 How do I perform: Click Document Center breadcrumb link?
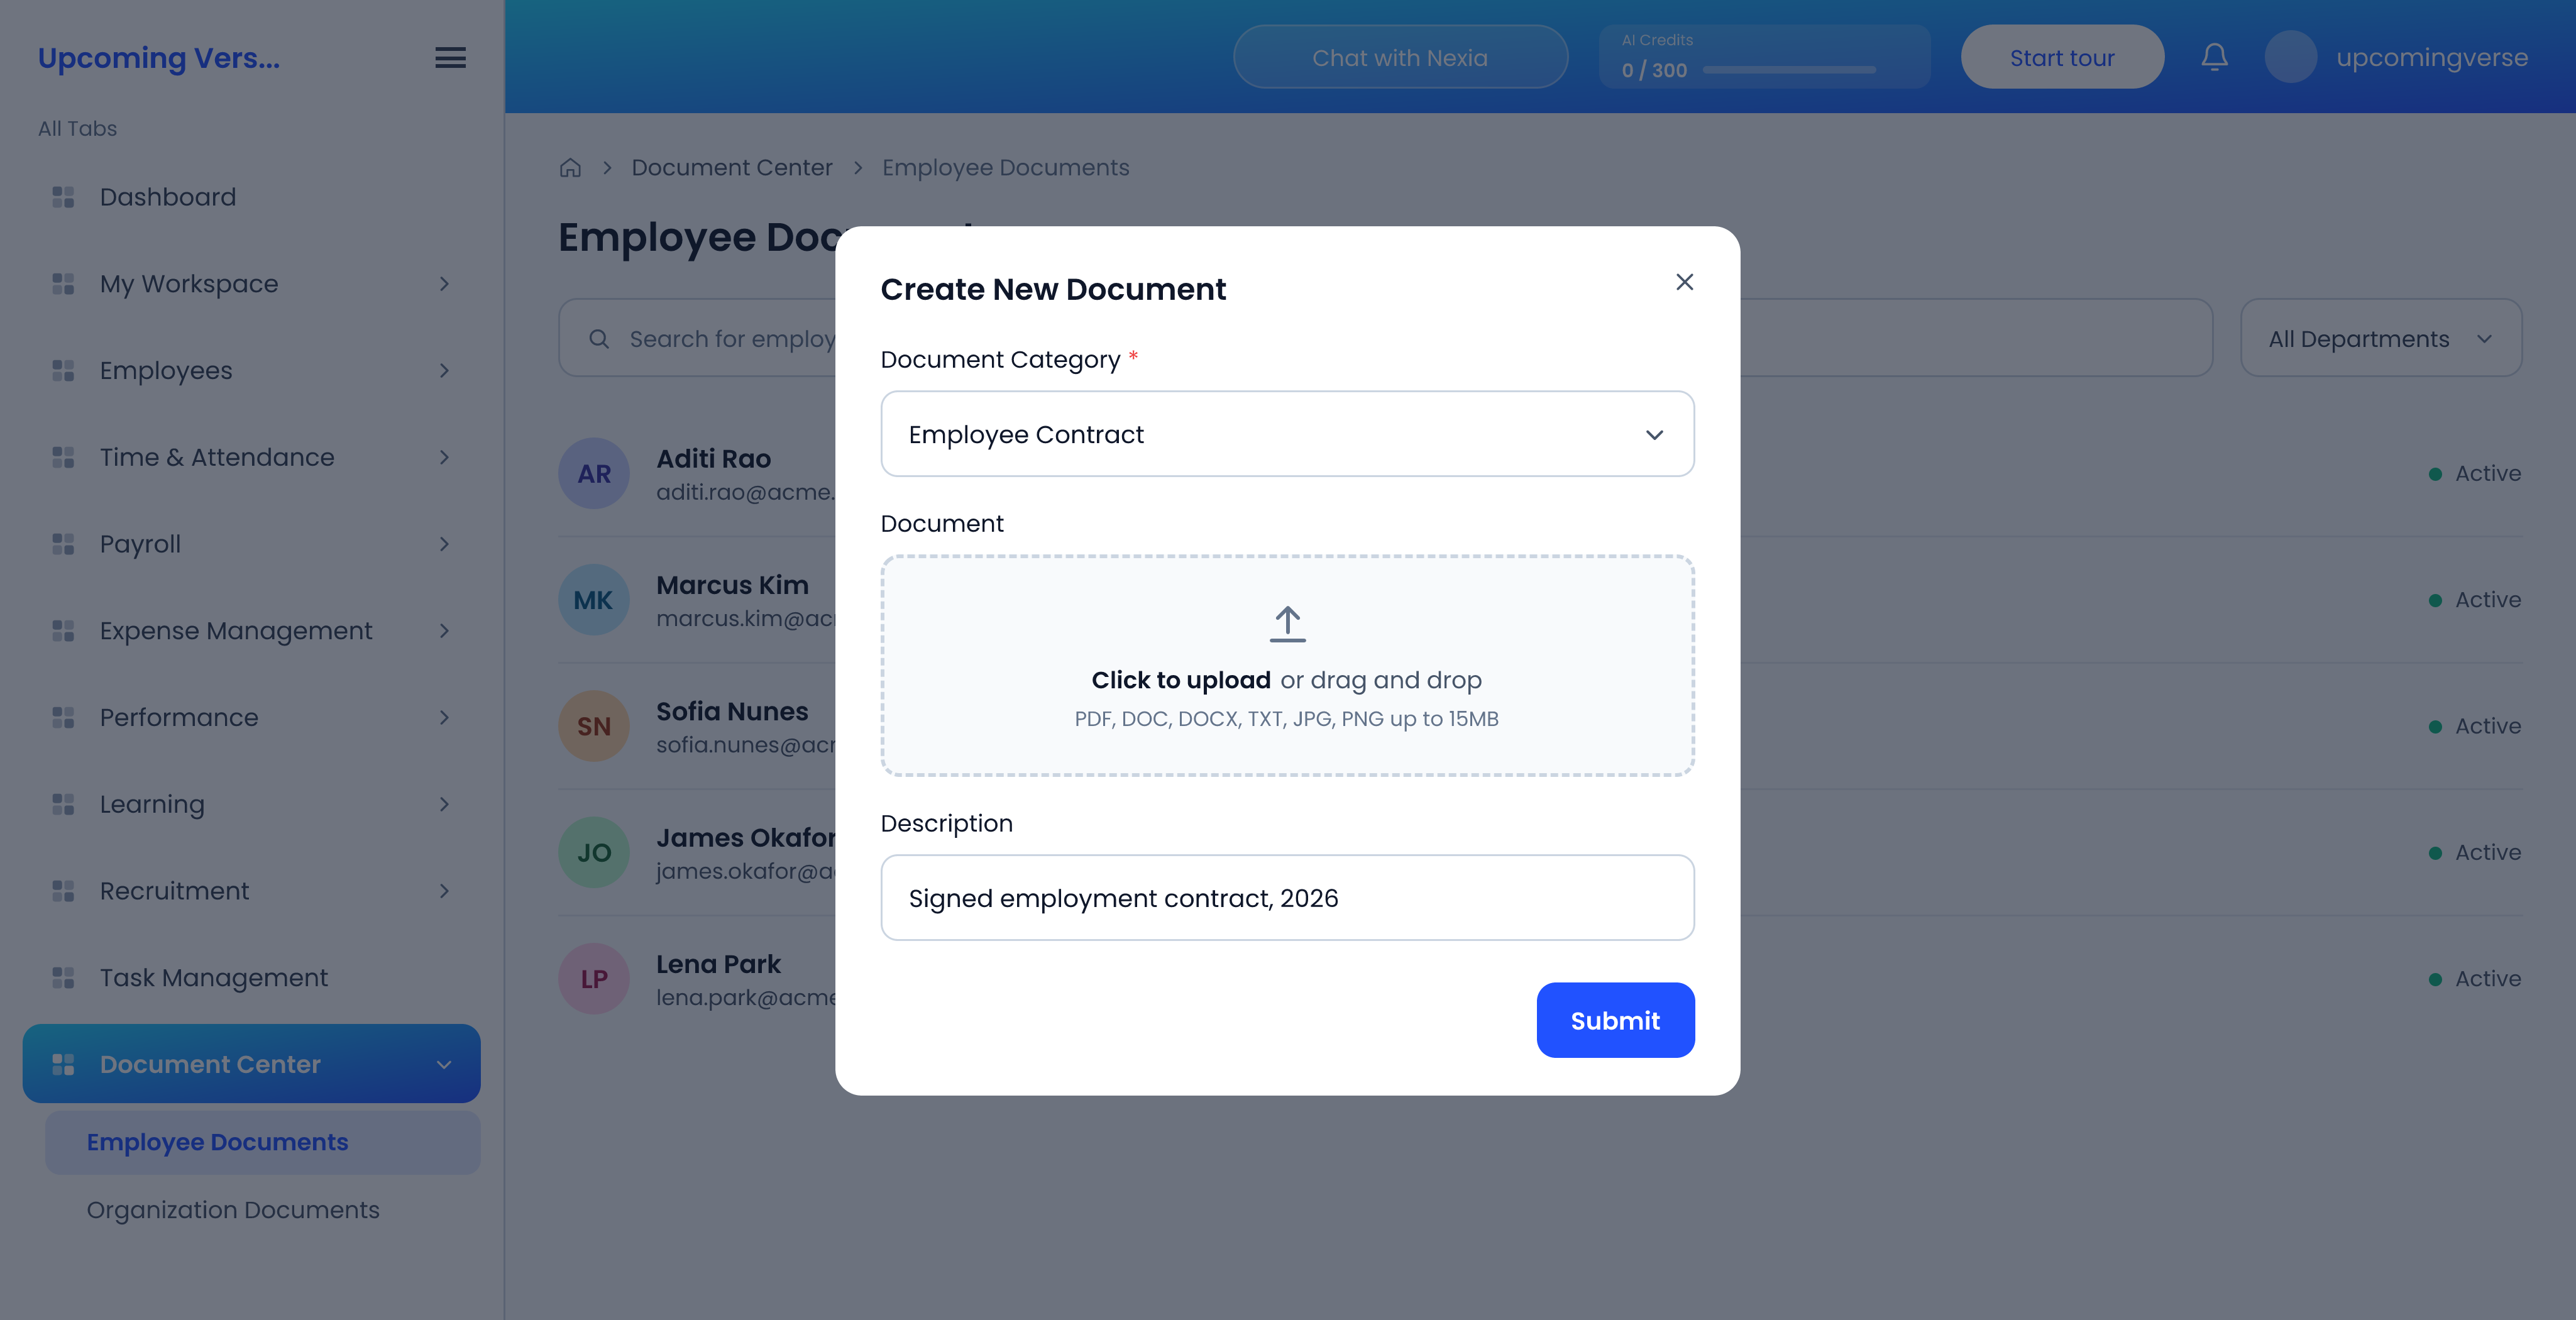731,168
